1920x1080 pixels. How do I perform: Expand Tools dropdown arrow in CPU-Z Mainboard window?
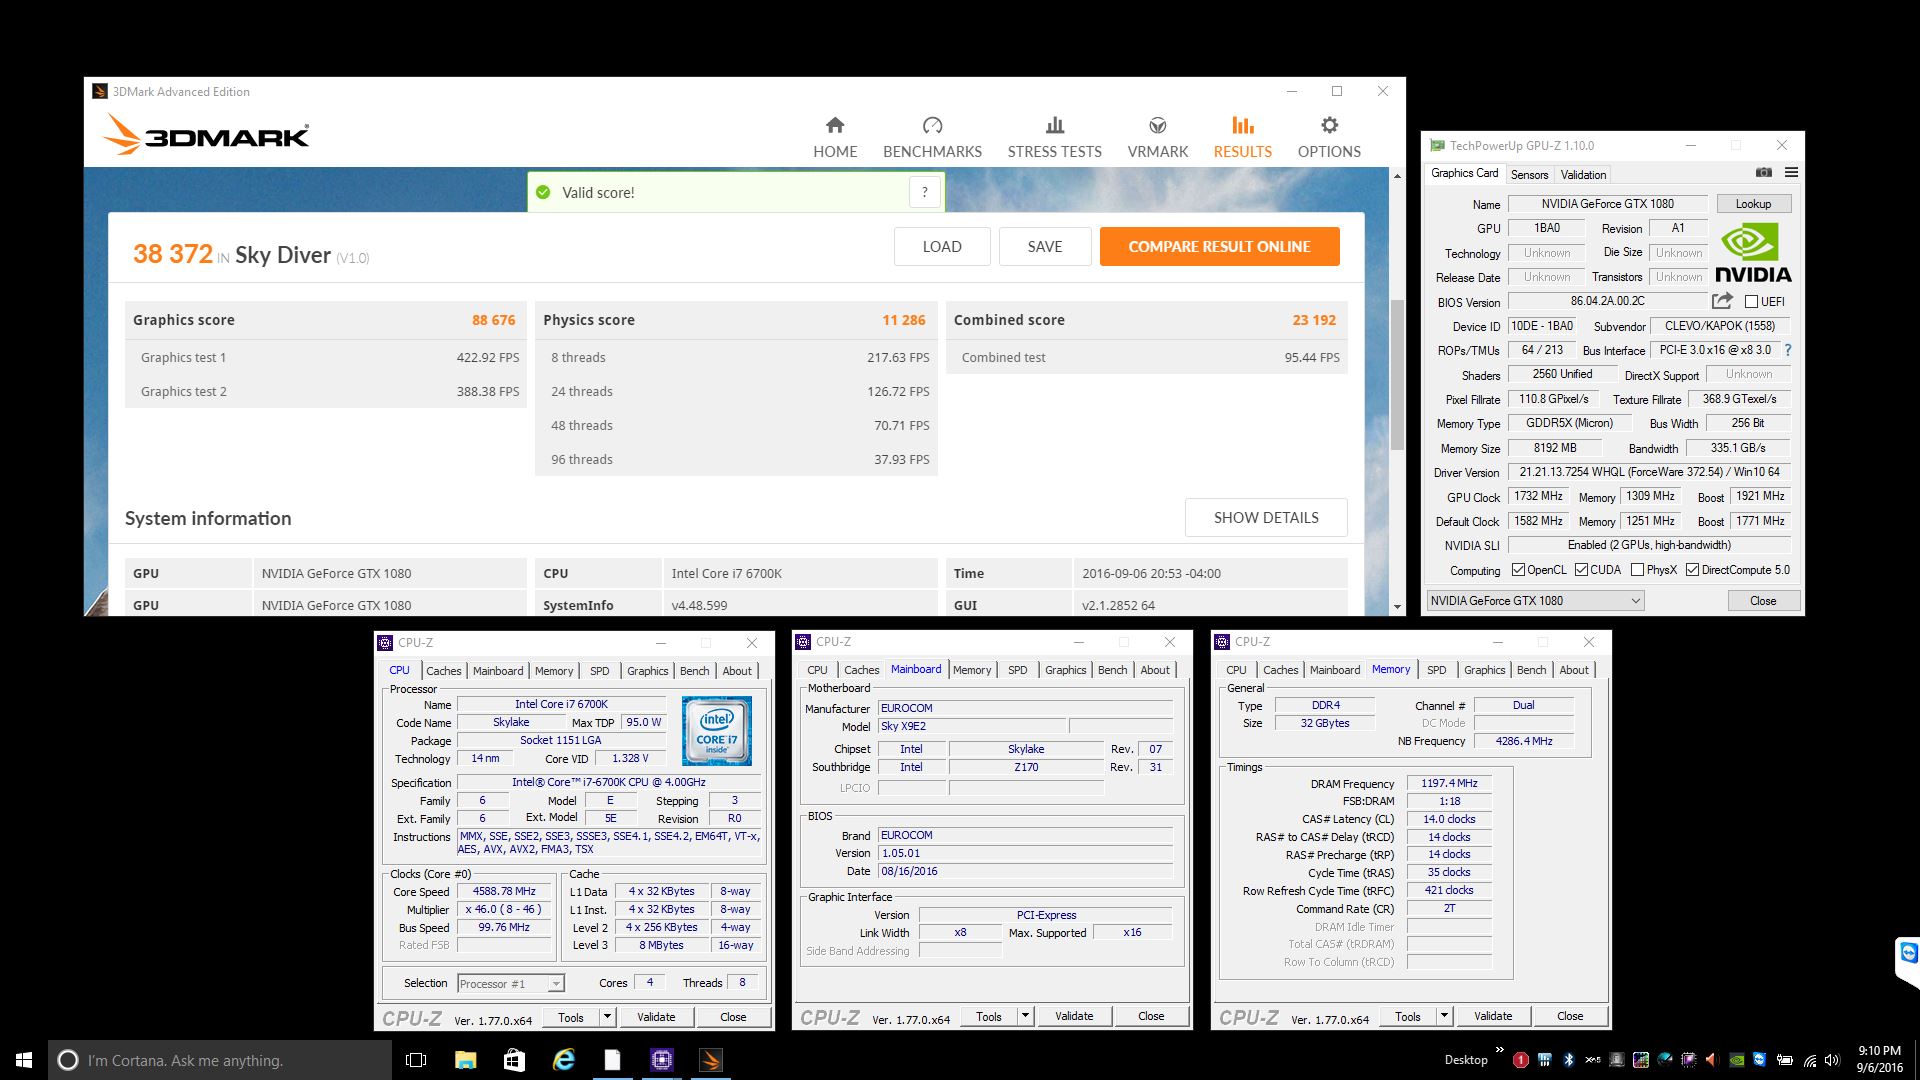[1025, 1016]
